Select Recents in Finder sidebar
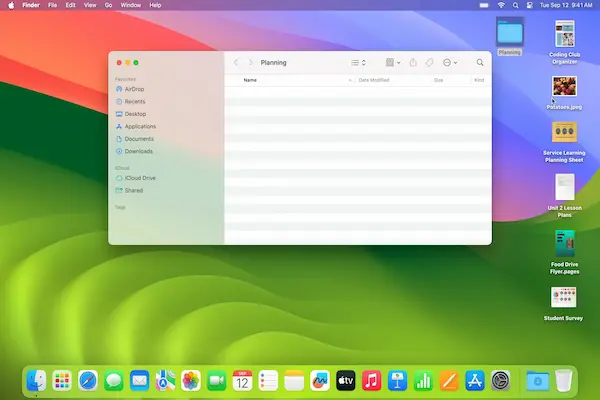600x400 pixels. click(130, 101)
